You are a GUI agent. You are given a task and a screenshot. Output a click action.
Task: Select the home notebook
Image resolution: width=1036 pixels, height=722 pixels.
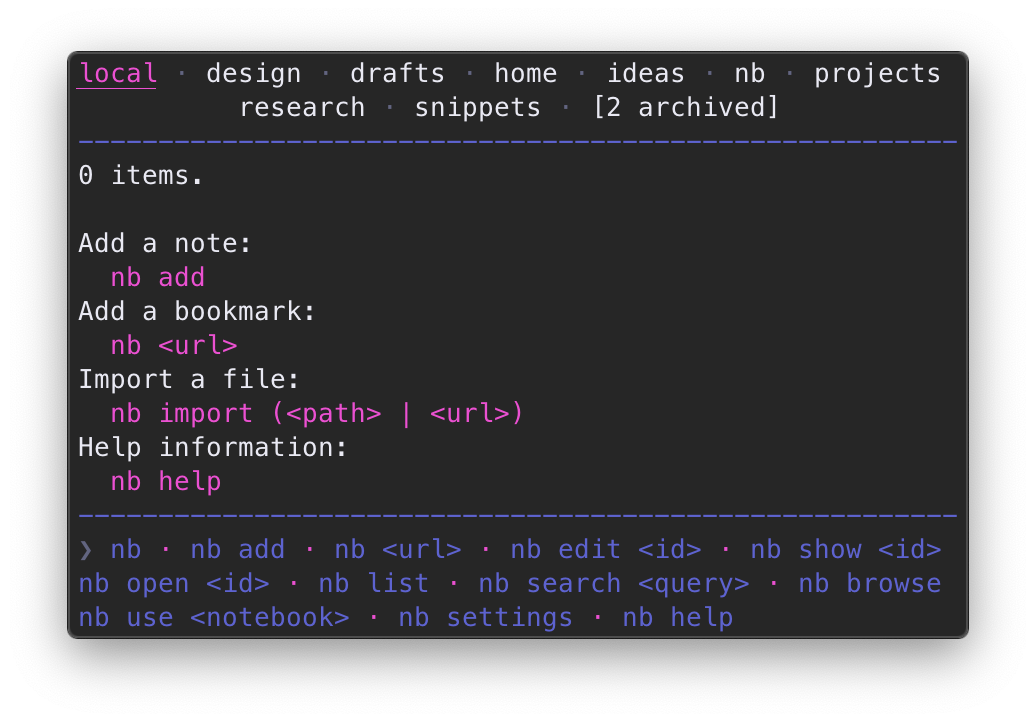click(525, 72)
